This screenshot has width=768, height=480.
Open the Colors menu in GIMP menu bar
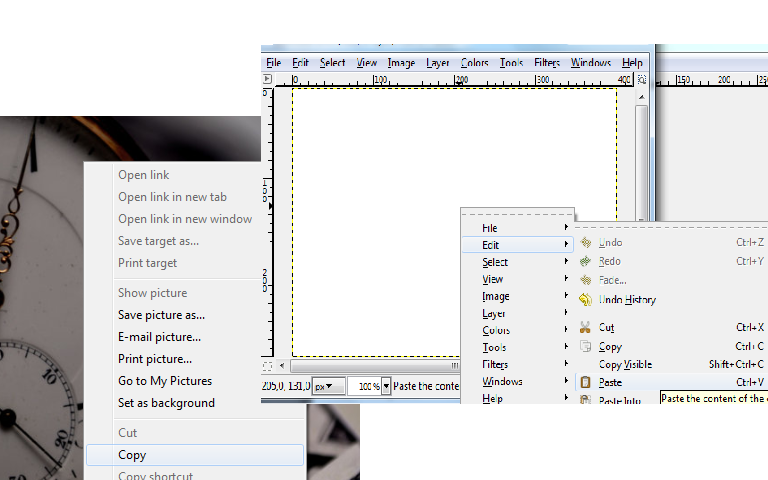pyautogui.click(x=475, y=63)
